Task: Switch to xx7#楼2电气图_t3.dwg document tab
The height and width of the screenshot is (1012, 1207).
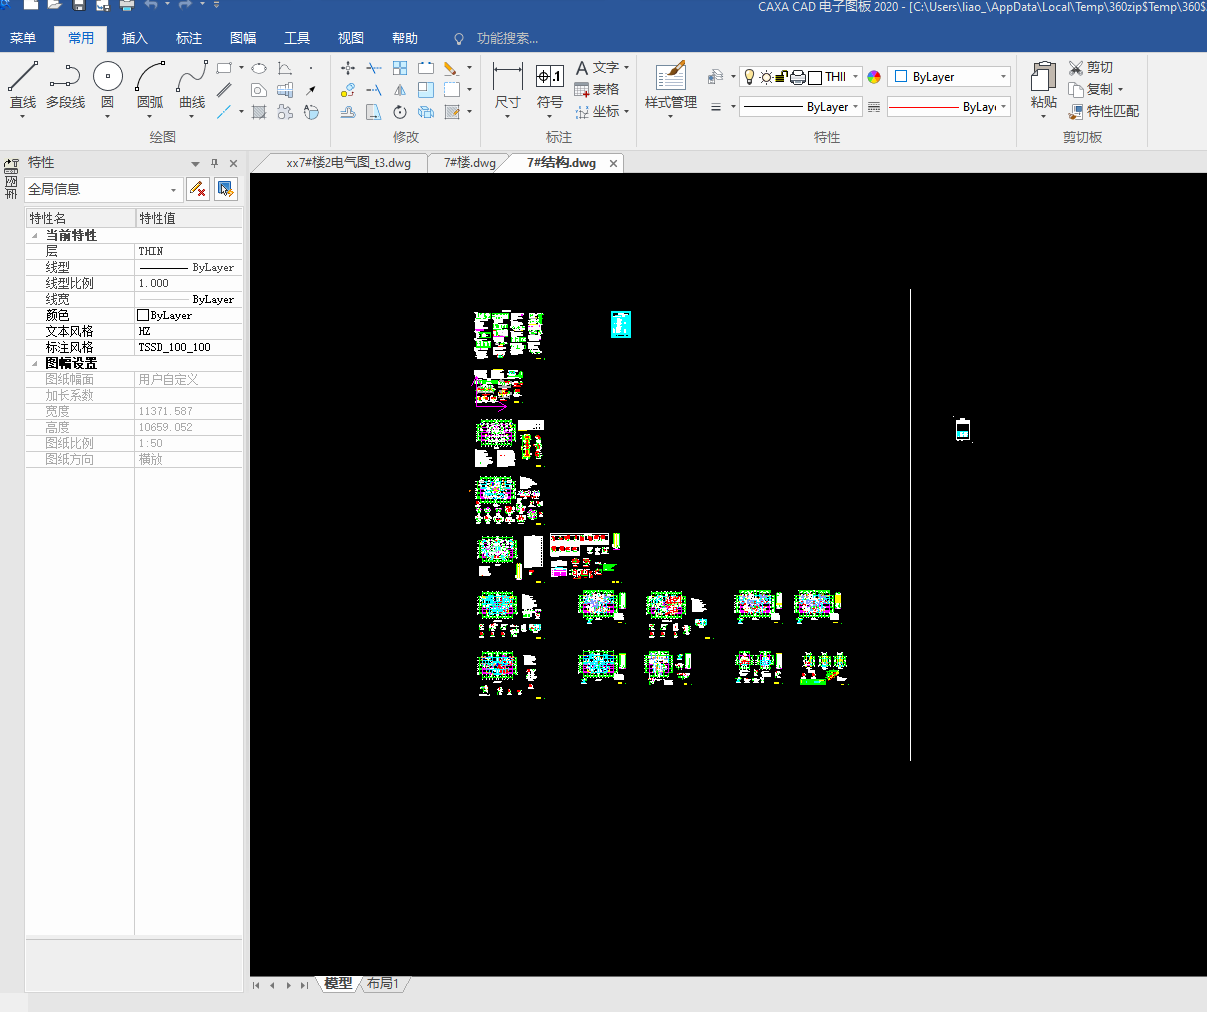Action: (x=348, y=163)
